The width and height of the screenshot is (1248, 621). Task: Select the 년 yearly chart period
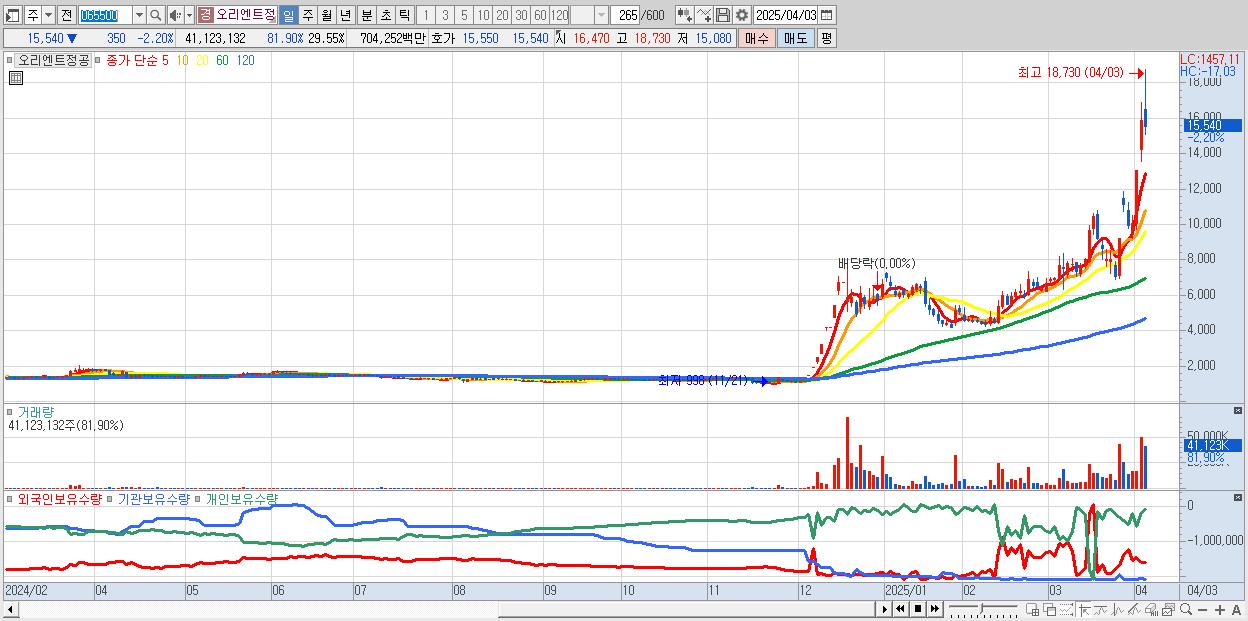(345, 15)
